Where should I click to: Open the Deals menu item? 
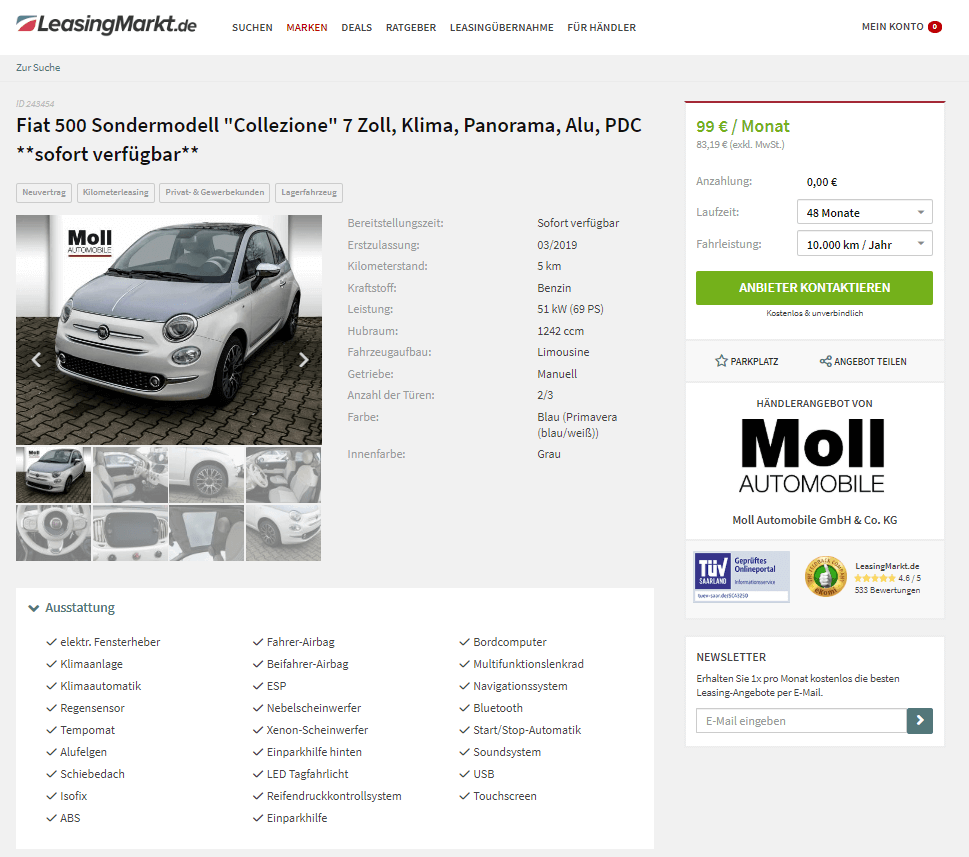[357, 27]
